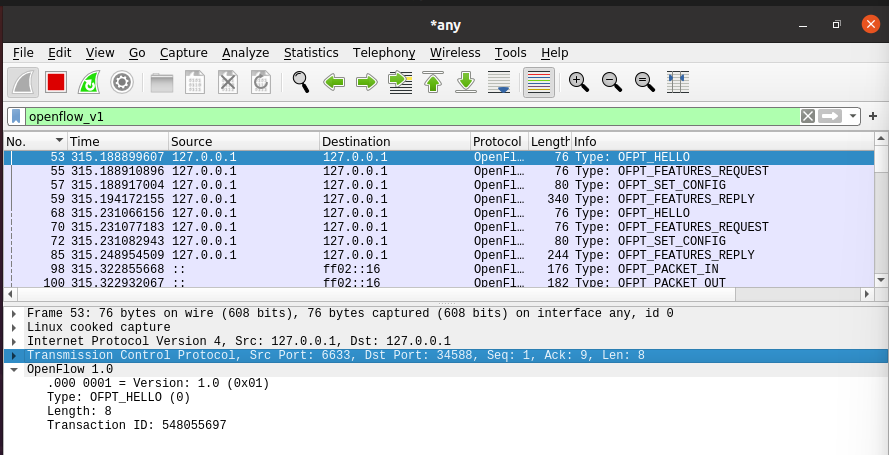This screenshot has height=455, width=889.
Task: Open the filter bookmark icon
Action: coord(16,117)
